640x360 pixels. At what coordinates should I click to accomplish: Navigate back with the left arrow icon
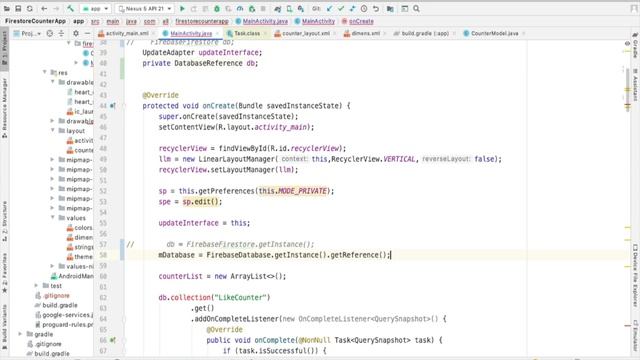(x=44, y=9)
